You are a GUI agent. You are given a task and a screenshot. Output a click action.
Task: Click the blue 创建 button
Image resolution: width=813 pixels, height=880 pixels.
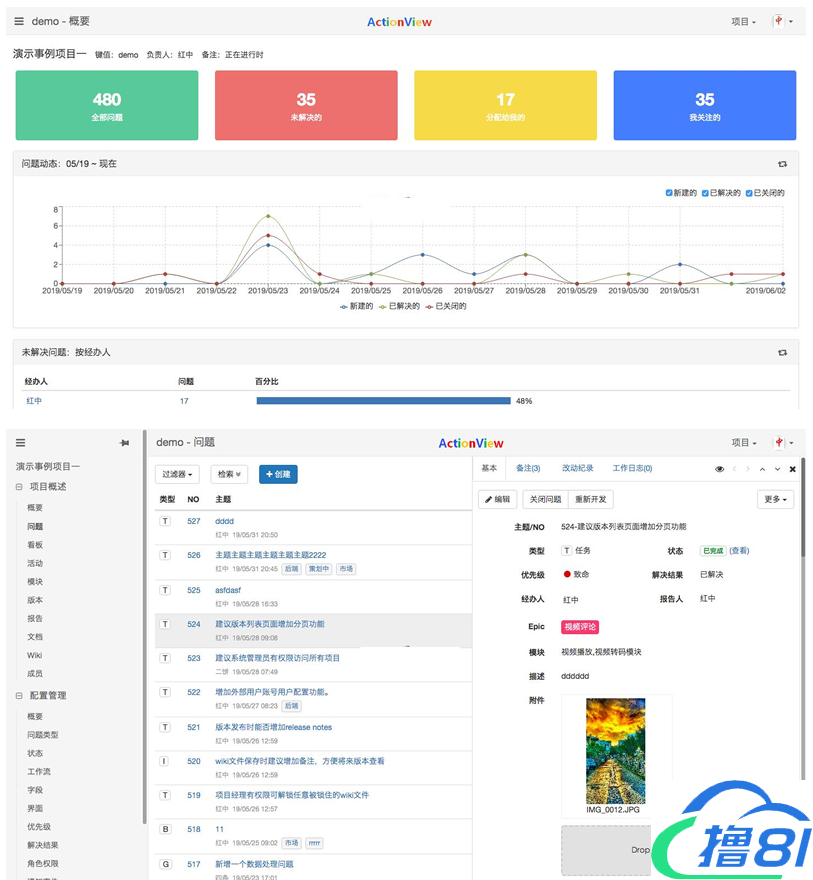(278, 474)
